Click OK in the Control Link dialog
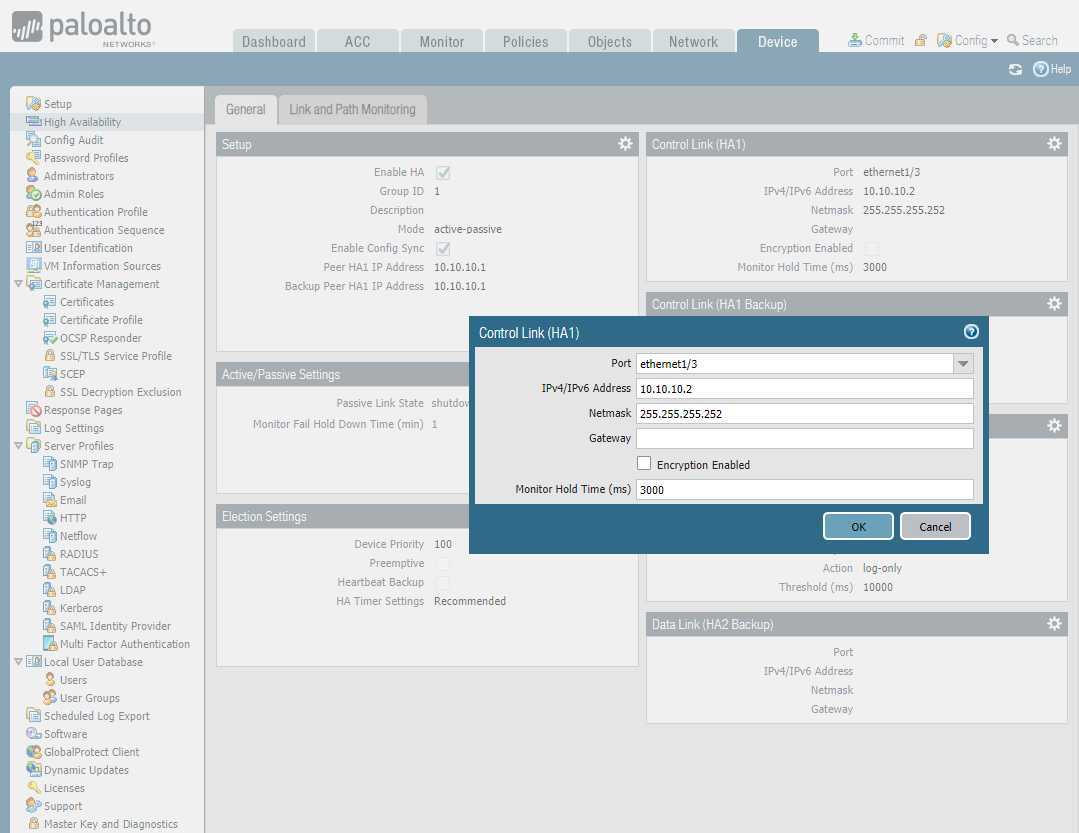Screen dimensions: 1079x833 (x=858, y=527)
